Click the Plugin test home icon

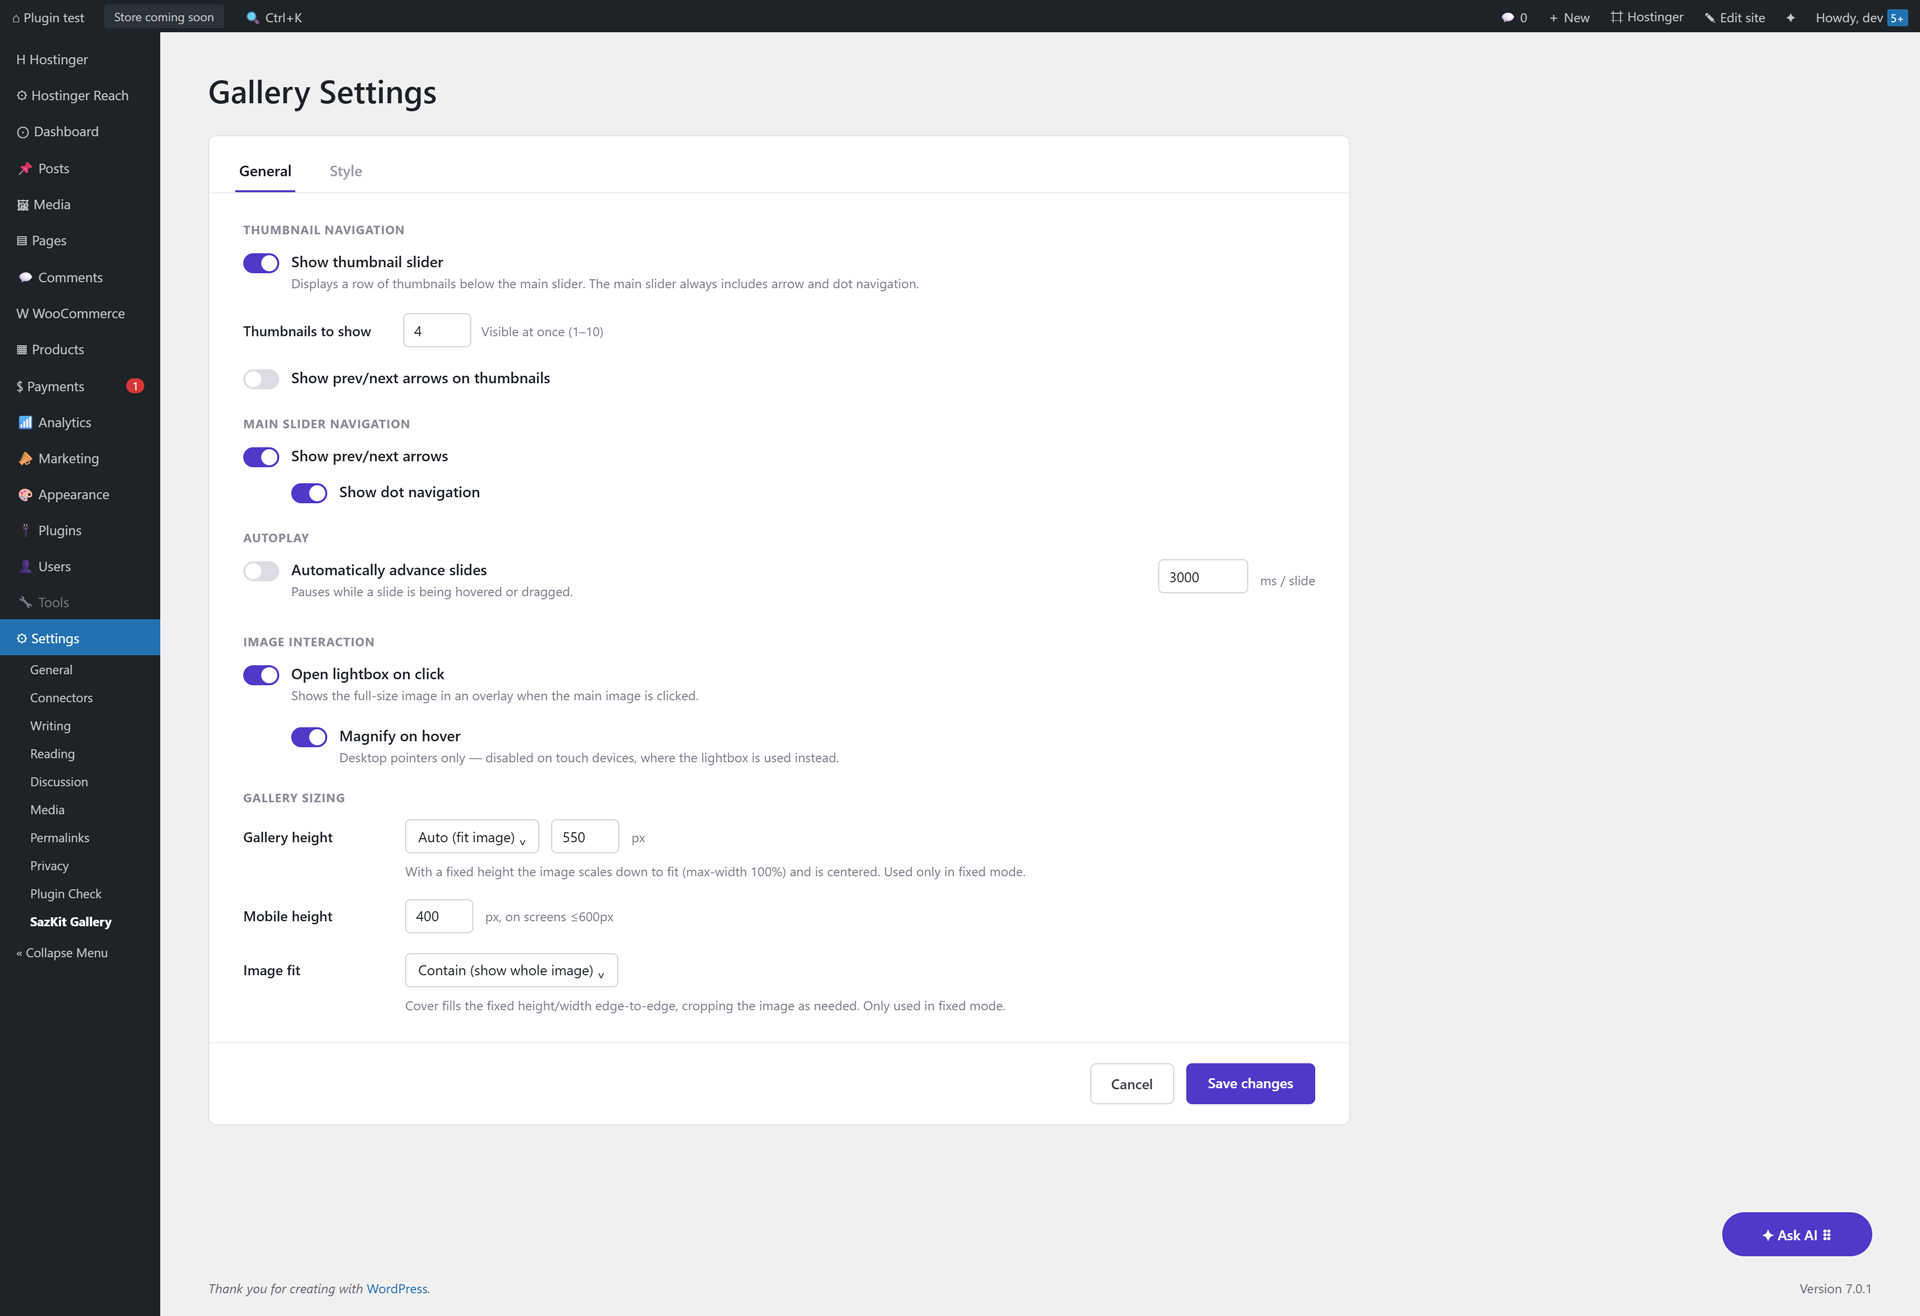[16, 18]
